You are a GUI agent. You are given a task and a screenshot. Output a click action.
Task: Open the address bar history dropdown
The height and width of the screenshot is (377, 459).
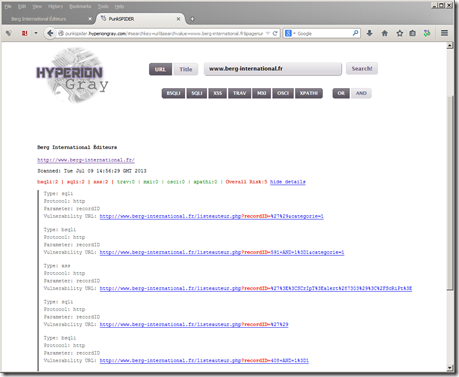click(268, 33)
